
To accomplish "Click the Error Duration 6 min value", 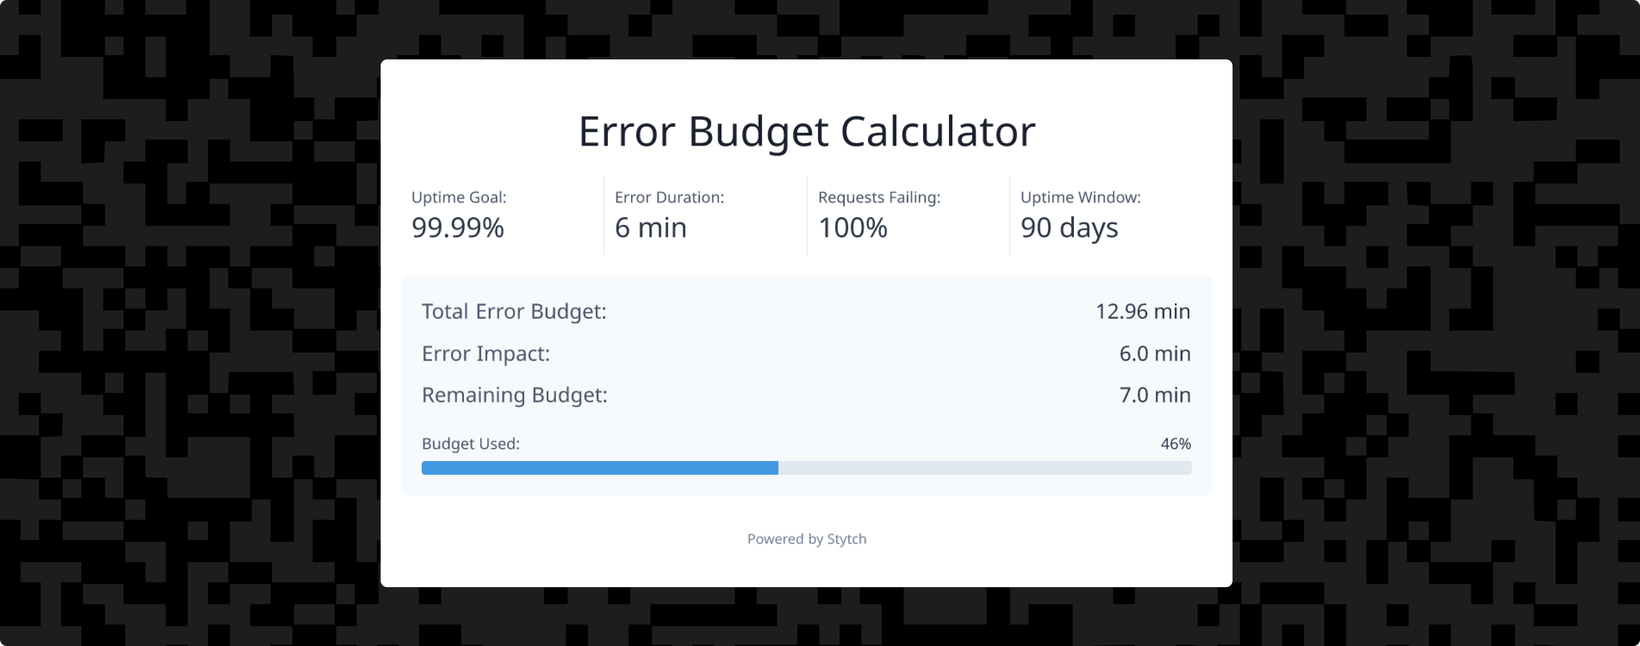I will coord(650,228).
